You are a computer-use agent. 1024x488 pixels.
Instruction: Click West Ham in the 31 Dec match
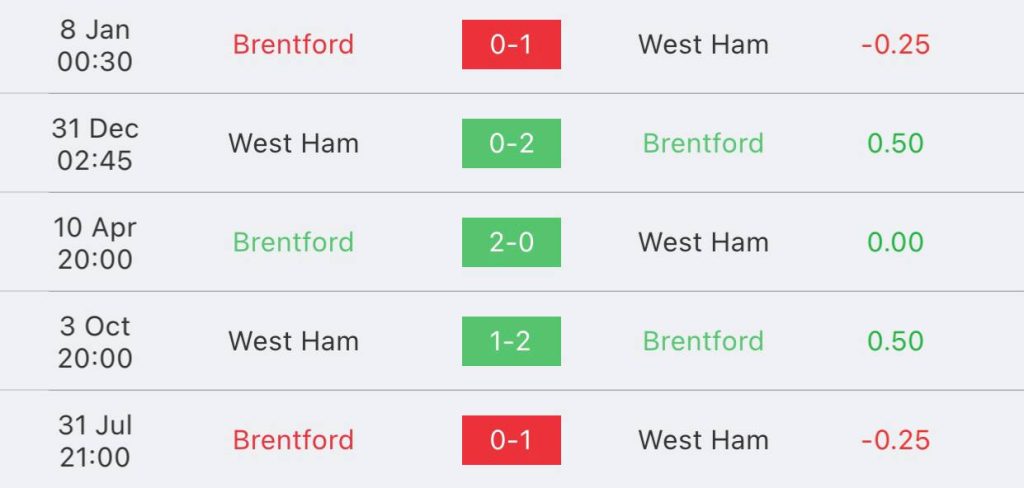click(293, 143)
